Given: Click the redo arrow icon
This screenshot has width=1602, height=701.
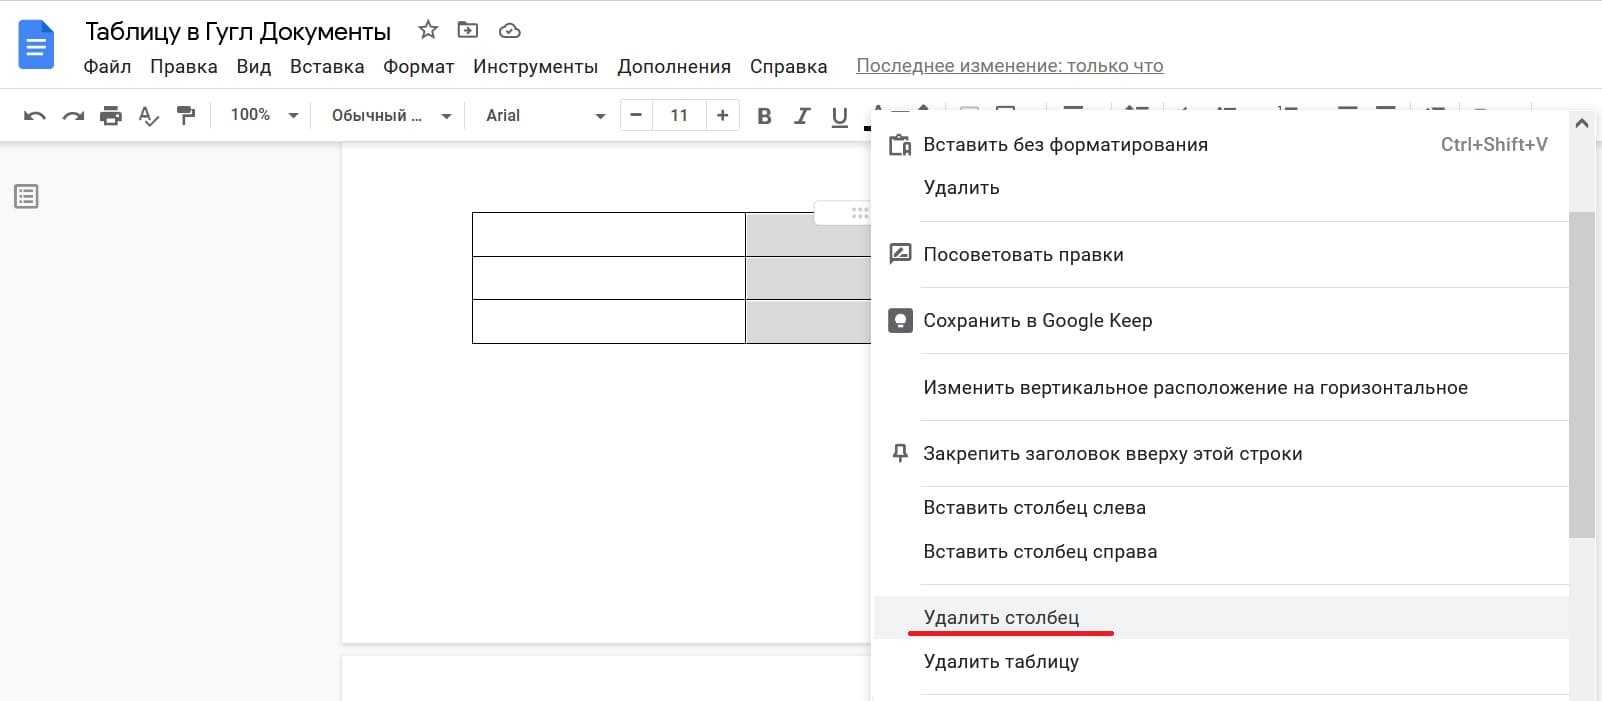Looking at the screenshot, I should point(73,116).
